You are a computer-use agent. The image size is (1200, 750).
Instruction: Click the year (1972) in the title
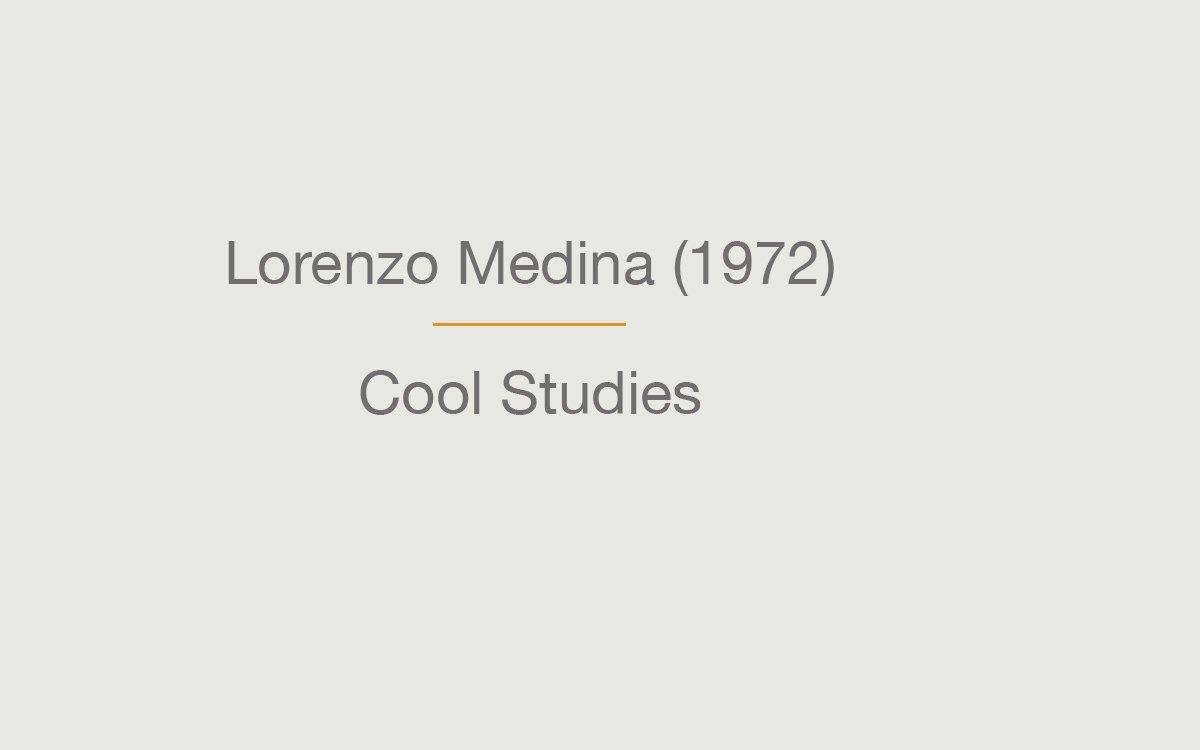[x=754, y=266]
